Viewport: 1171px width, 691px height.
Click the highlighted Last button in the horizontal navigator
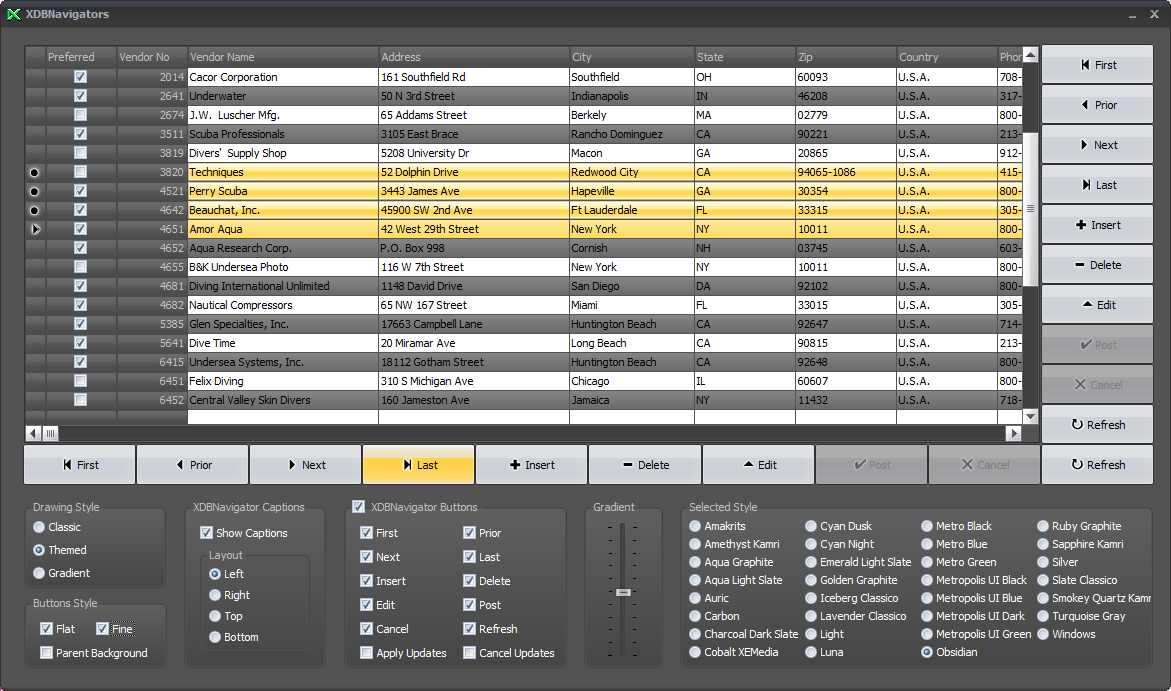point(419,465)
